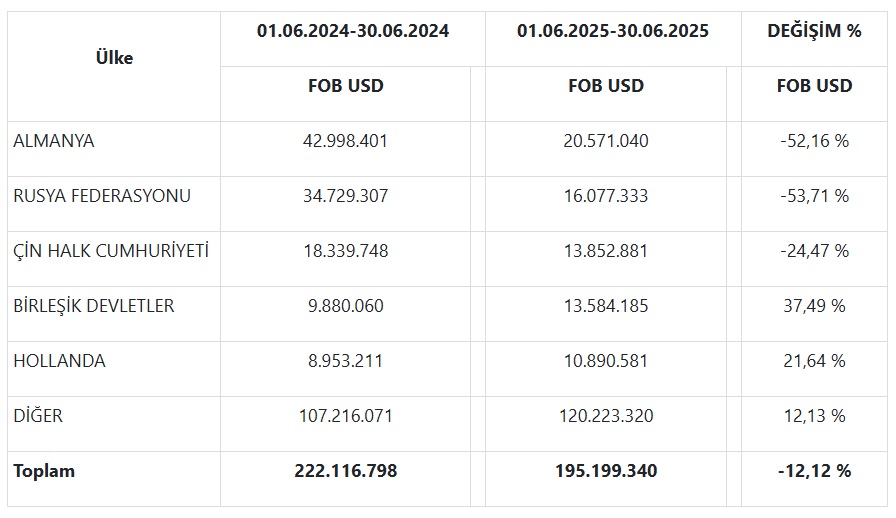Click the 16.077.333 value for Rusya
896x518 pixels.
pos(606,196)
